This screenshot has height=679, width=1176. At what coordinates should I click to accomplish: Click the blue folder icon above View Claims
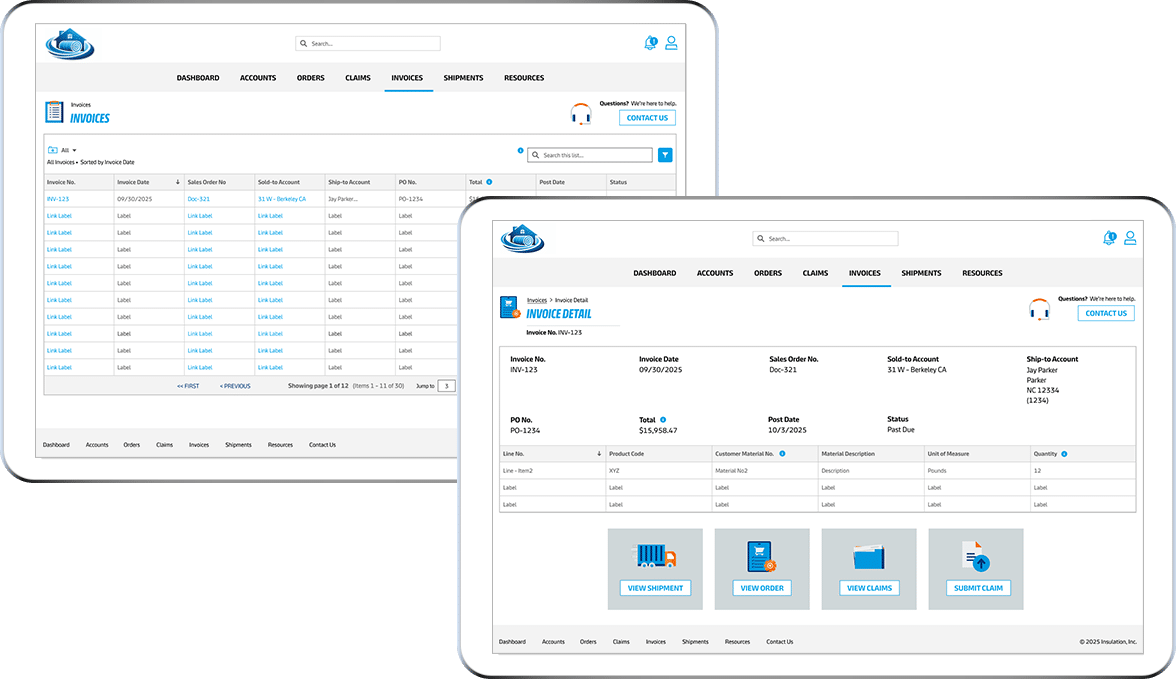coord(869,556)
